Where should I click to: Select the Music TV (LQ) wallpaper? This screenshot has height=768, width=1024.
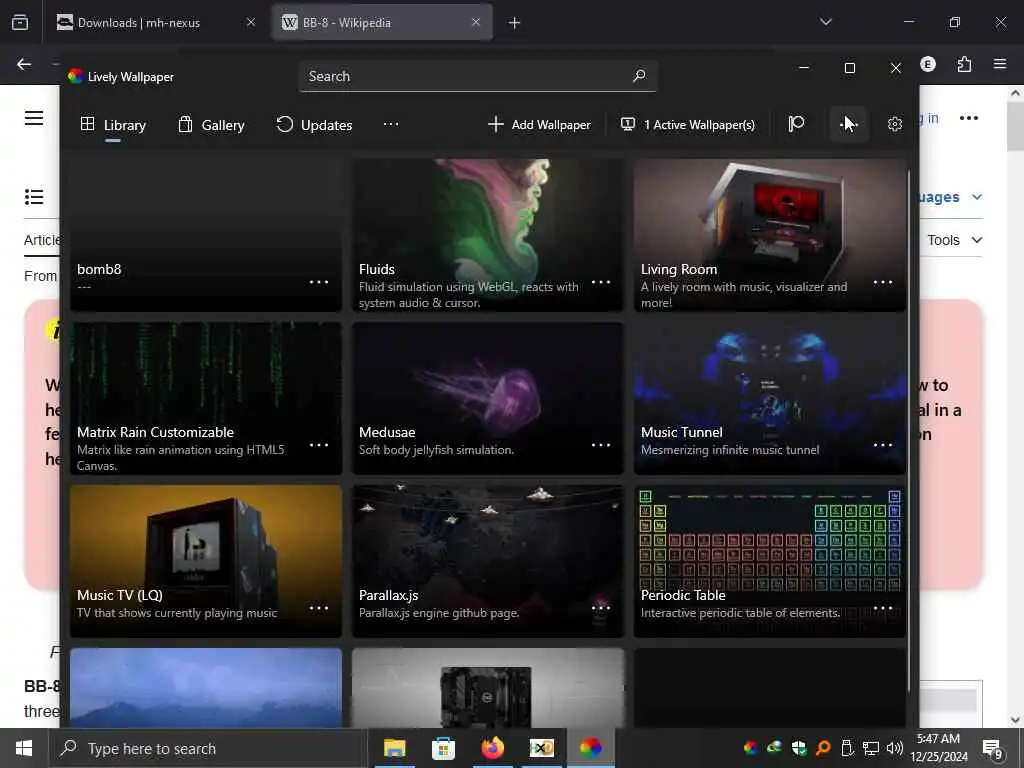pos(206,561)
